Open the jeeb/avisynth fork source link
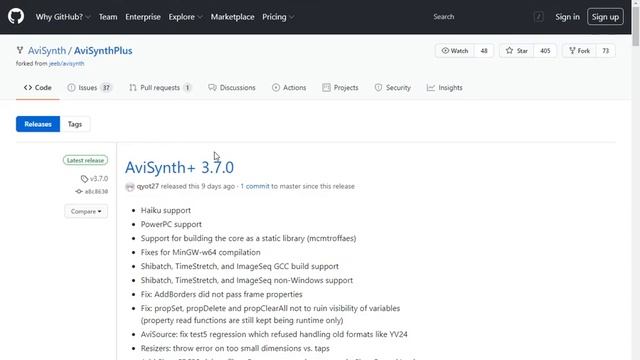Image resolution: width=640 pixels, height=360 pixels. pyautogui.click(x=67, y=64)
